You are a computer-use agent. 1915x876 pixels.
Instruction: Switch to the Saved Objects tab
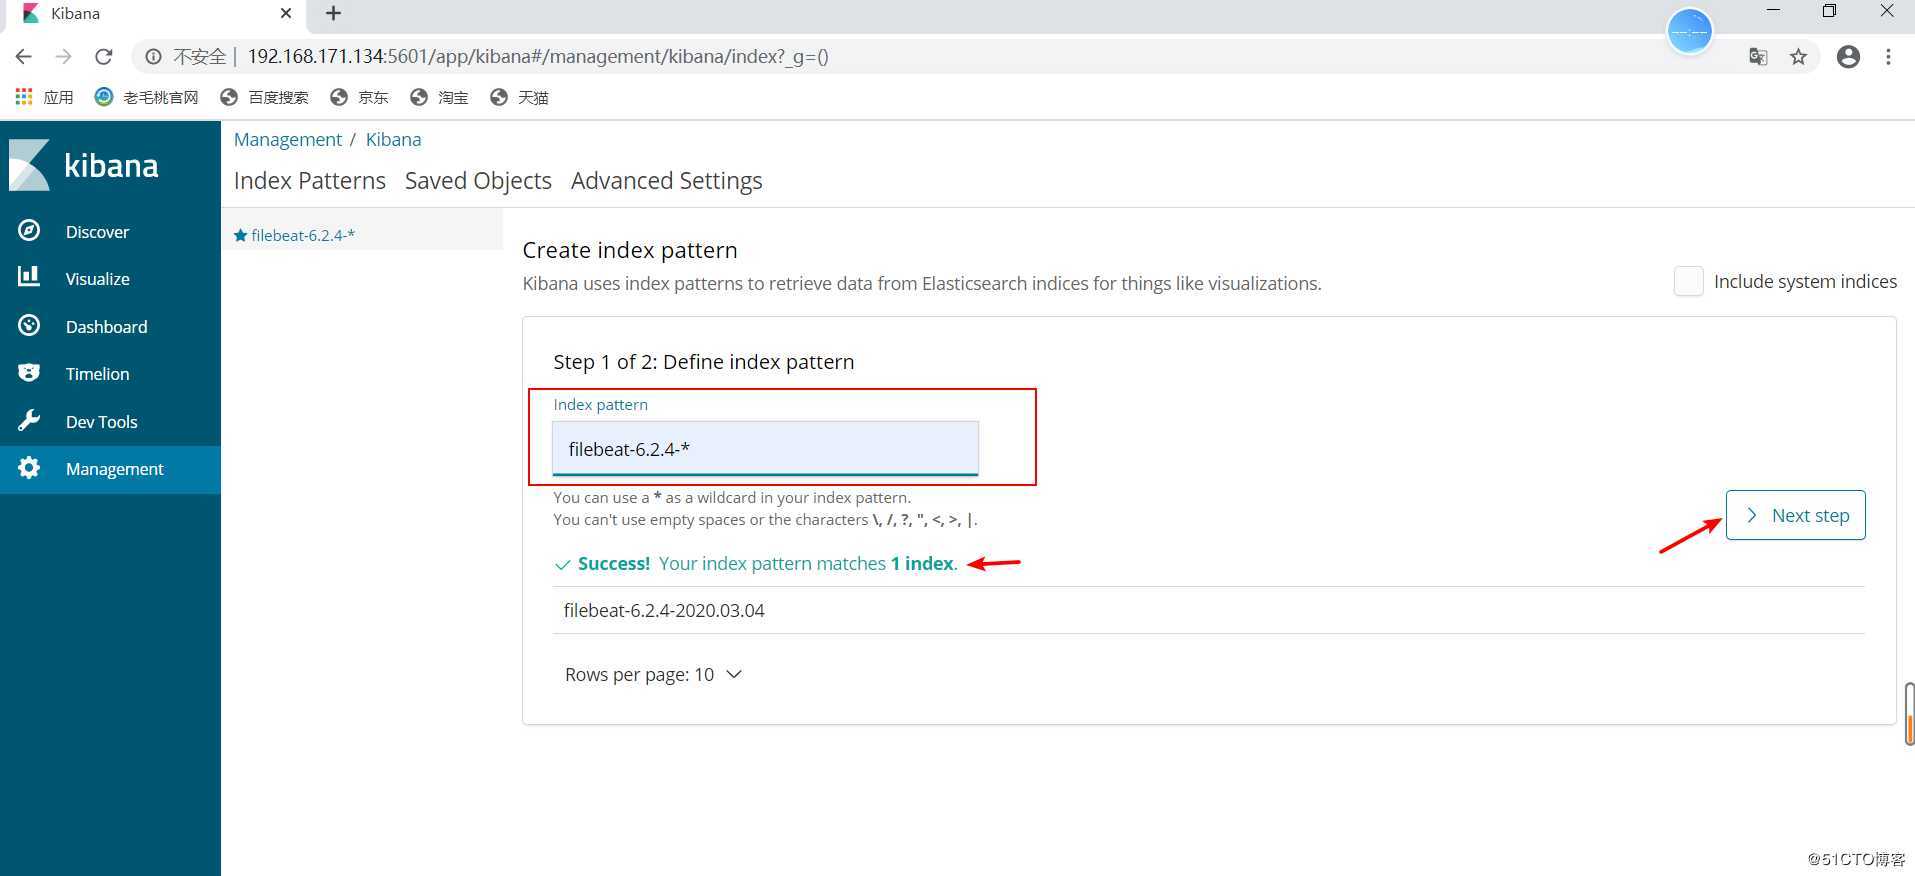click(x=478, y=181)
